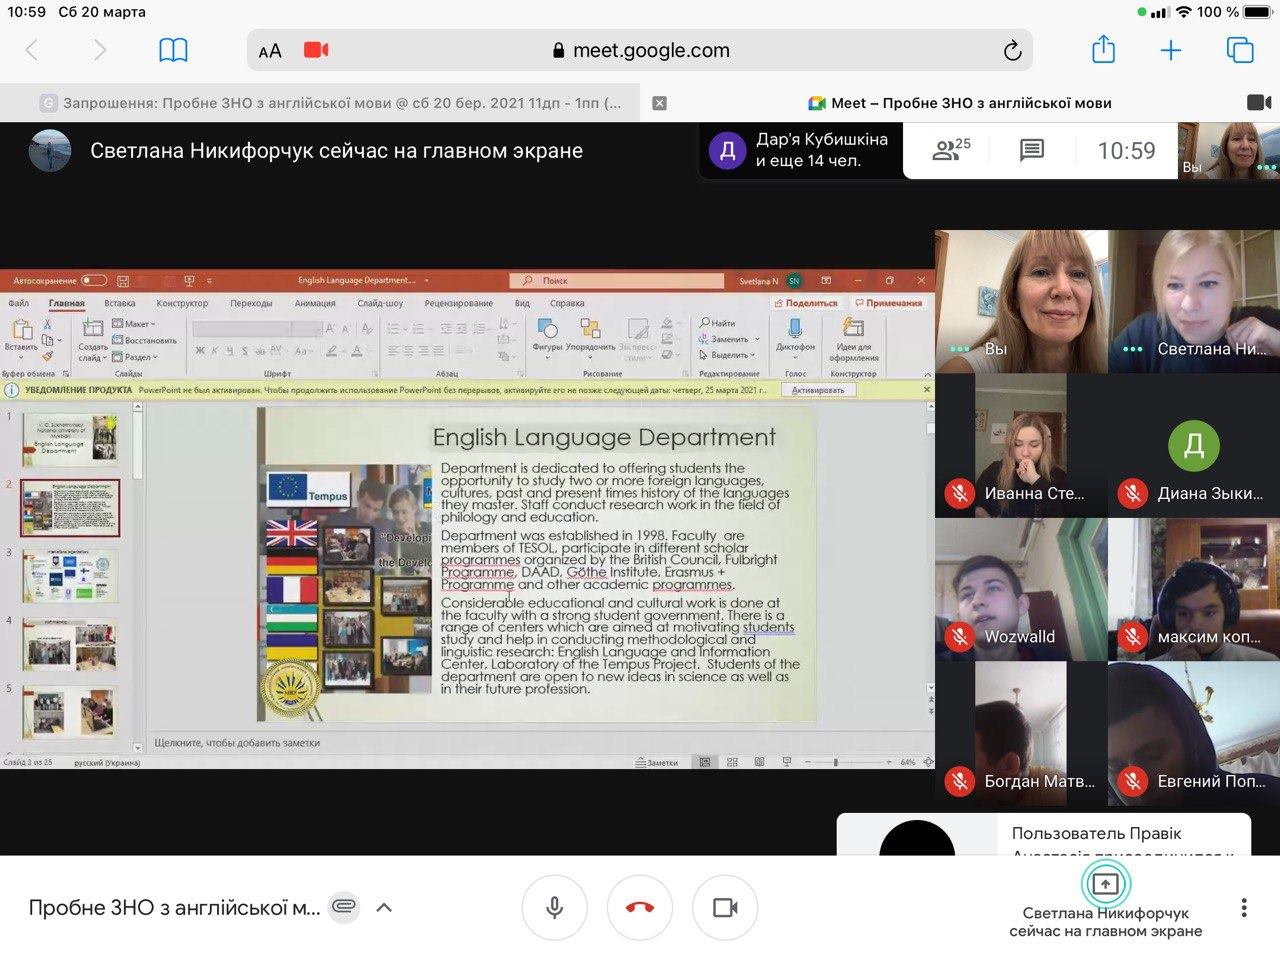1280x960 pixels.
Task: Hang up with red end call button
Action: click(640, 907)
